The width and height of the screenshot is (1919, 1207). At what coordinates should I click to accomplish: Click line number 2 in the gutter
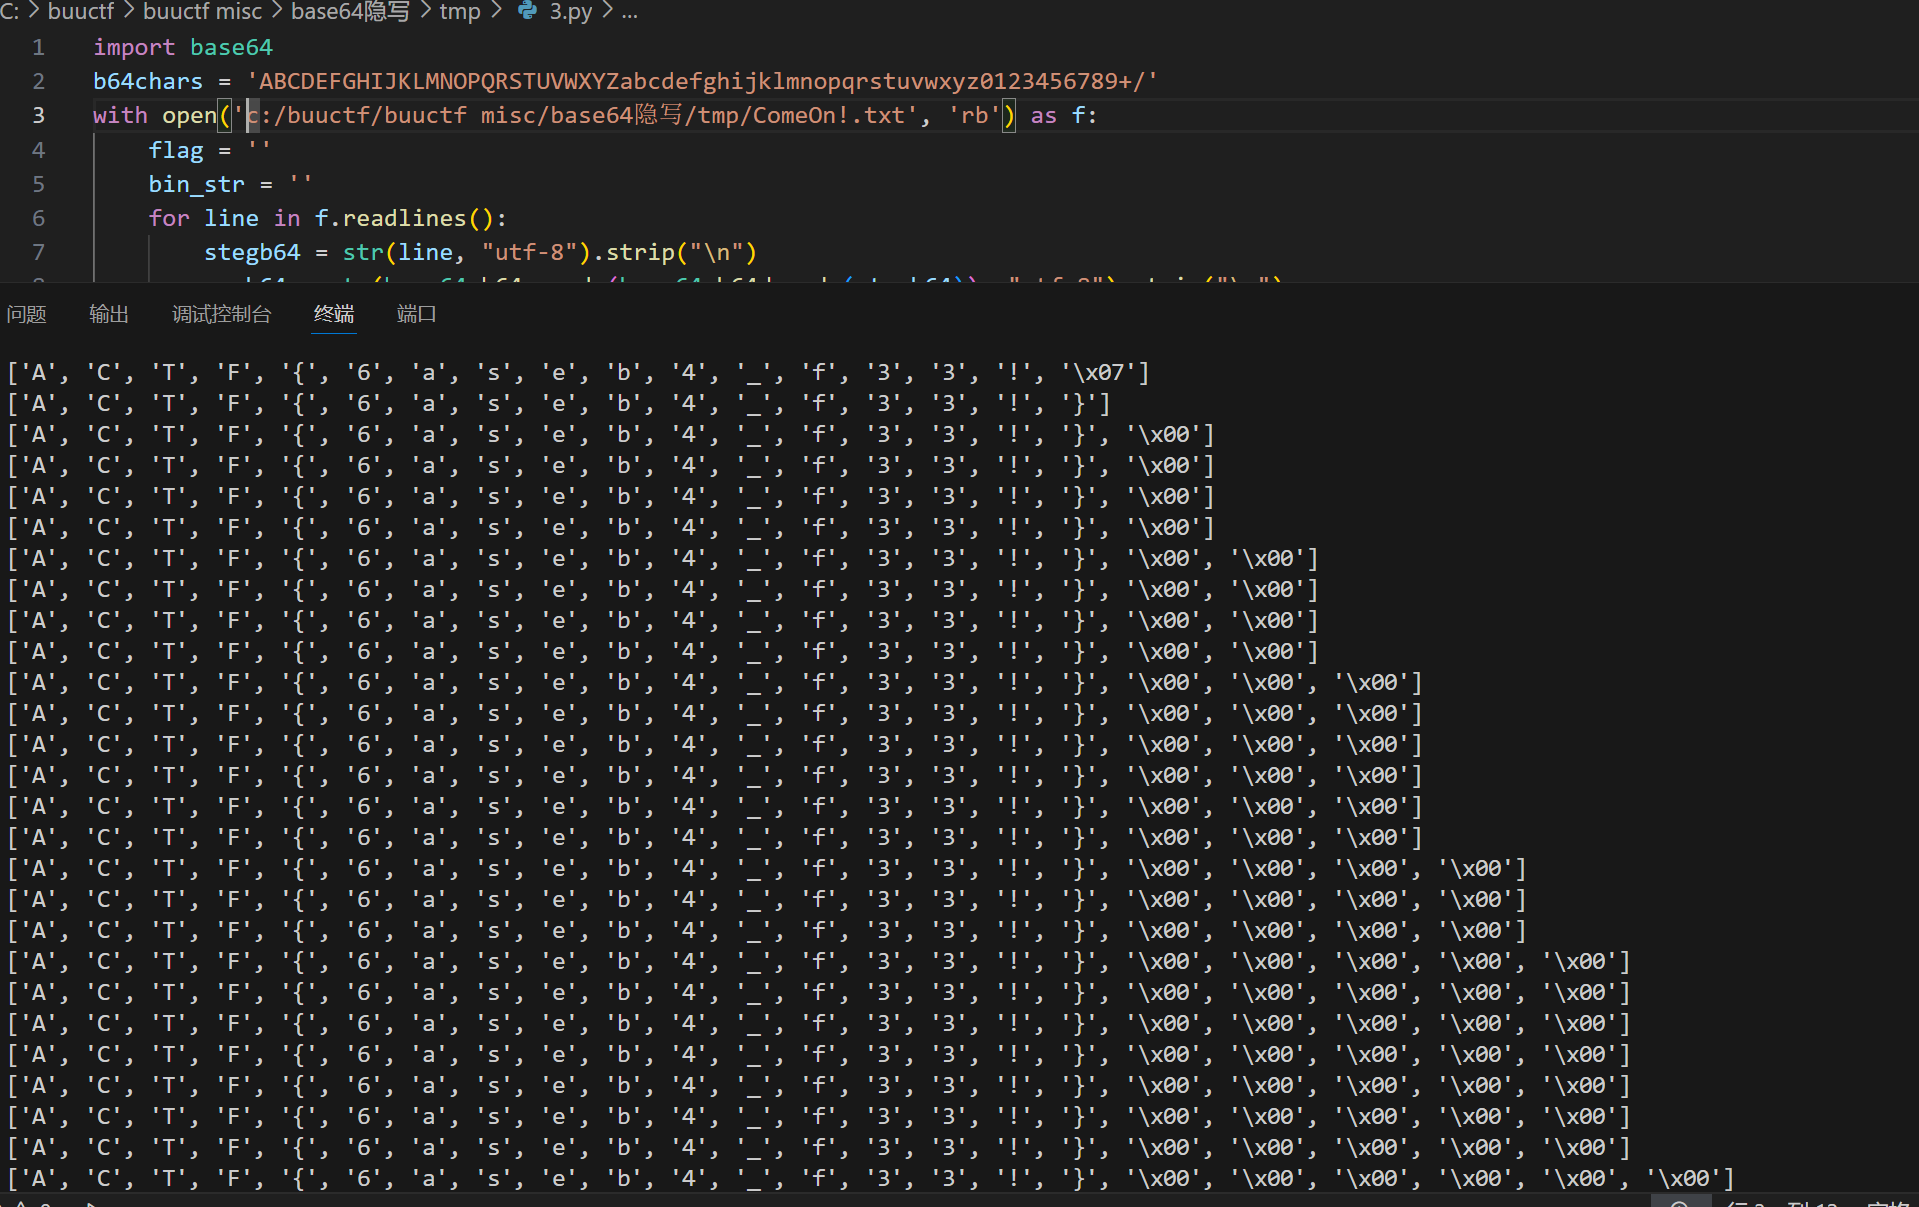(38, 81)
